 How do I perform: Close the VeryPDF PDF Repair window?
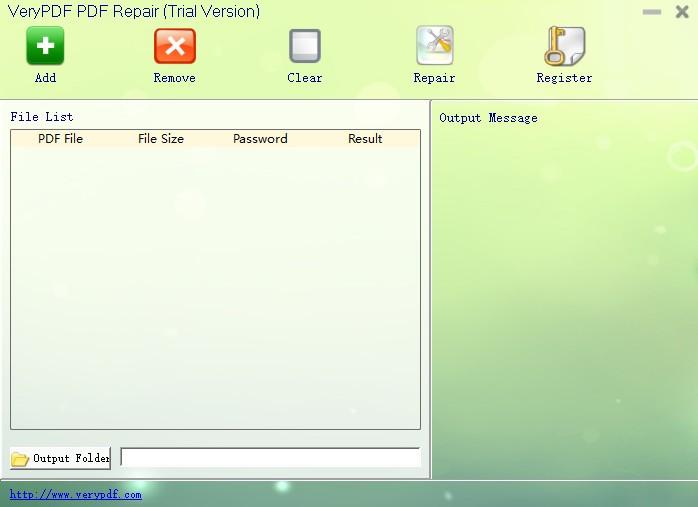coord(682,12)
